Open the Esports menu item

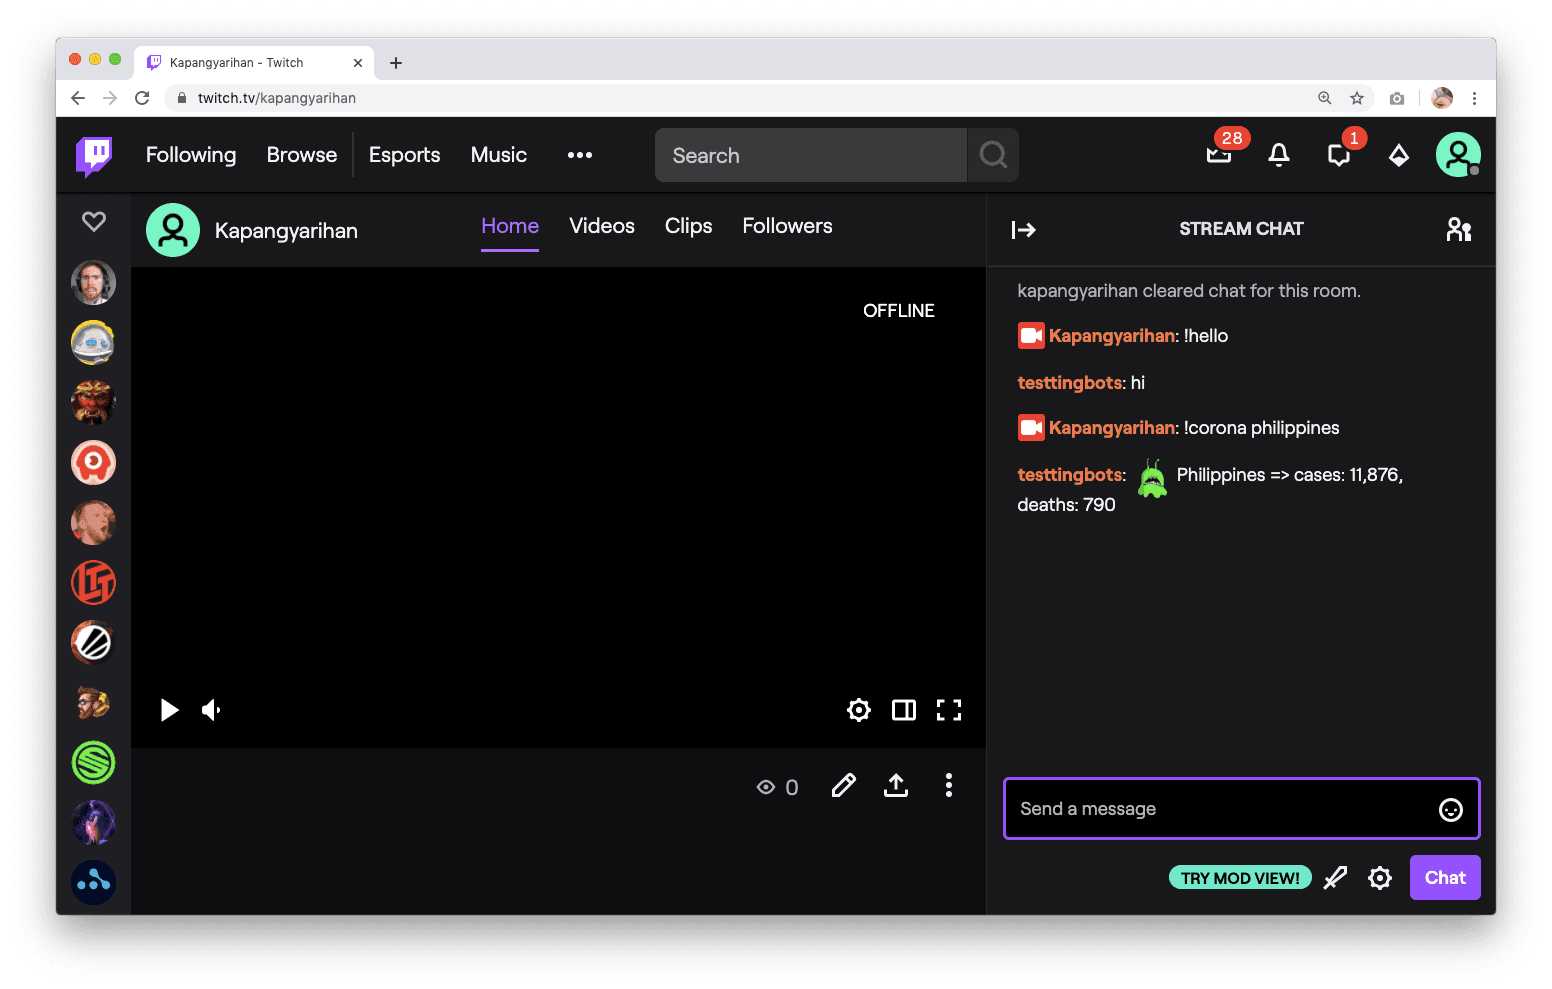click(x=404, y=155)
